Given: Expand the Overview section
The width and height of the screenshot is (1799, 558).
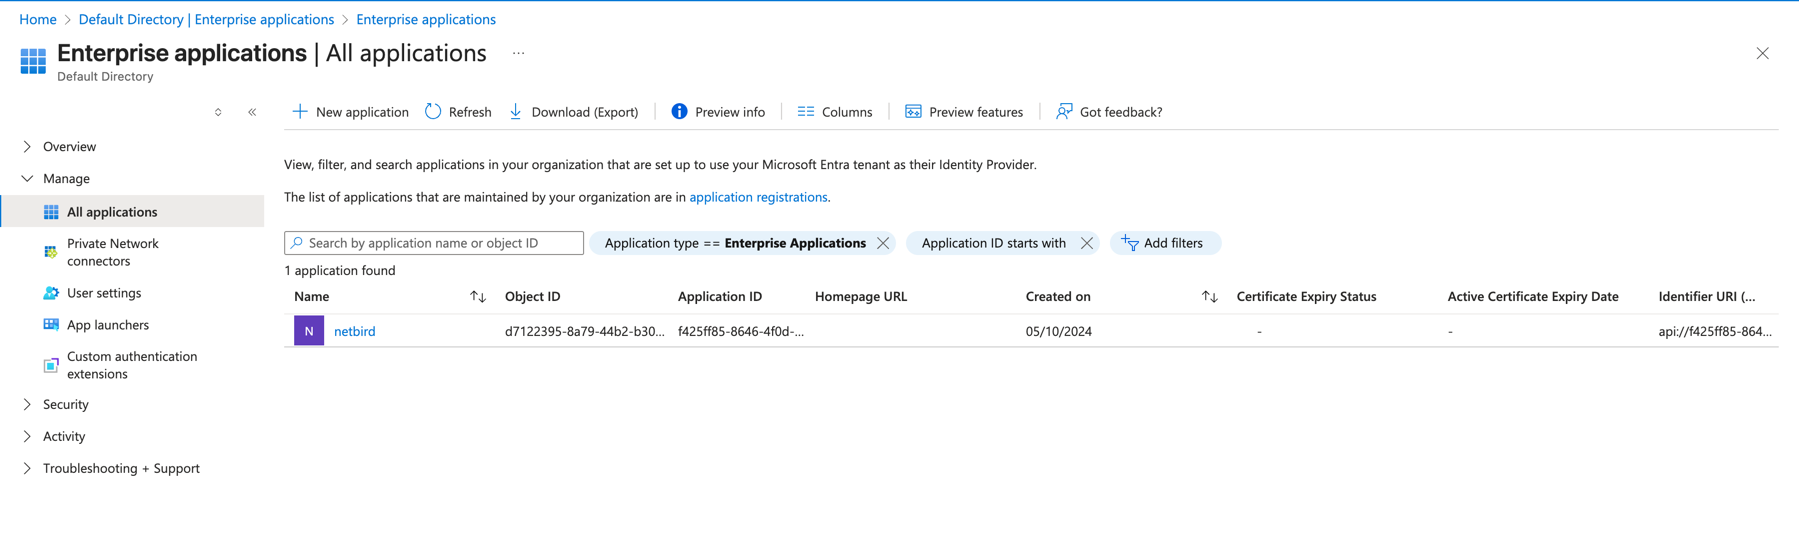Looking at the screenshot, I should 27,147.
